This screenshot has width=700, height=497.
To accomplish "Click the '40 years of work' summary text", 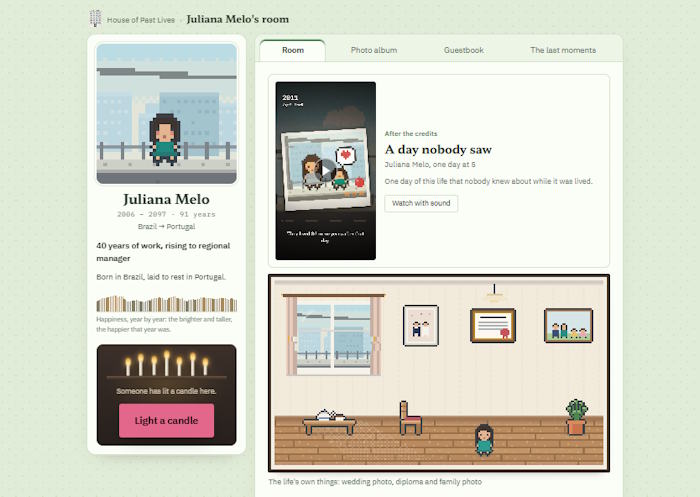I will click(x=163, y=252).
